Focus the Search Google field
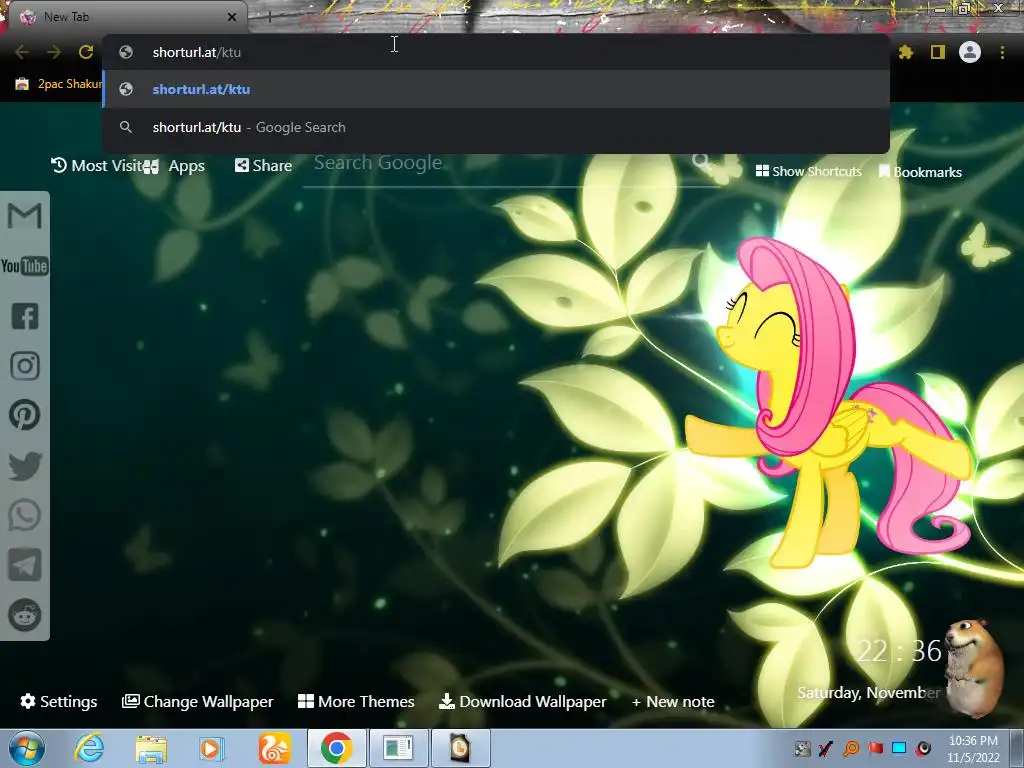This screenshot has width=1024, height=768. [500, 163]
